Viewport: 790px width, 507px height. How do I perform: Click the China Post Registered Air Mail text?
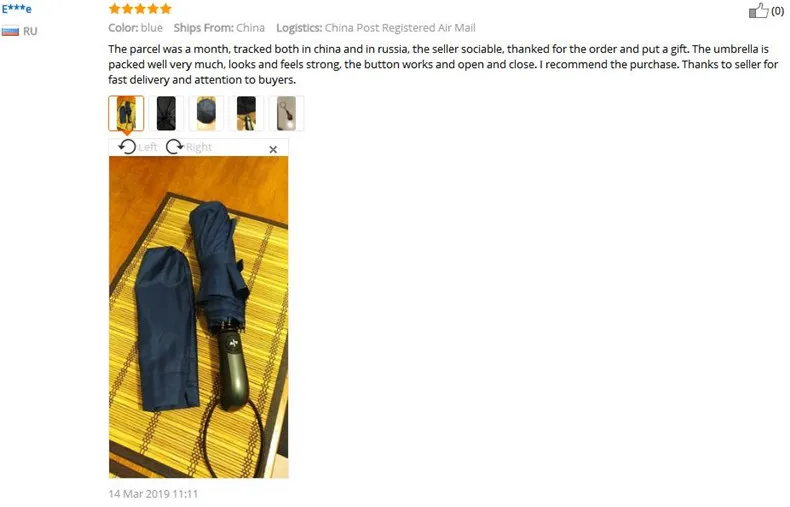tap(400, 28)
